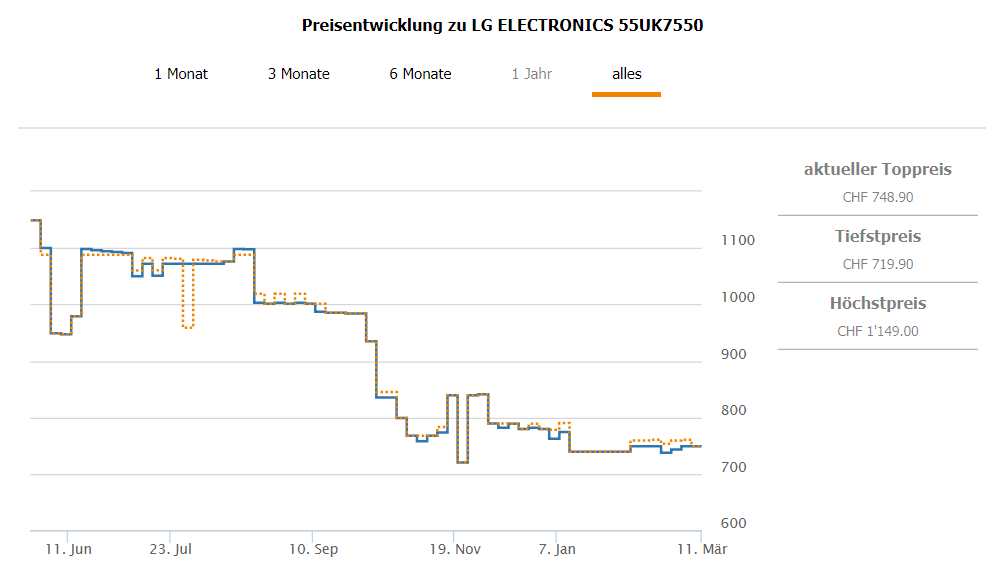Click the 11. Jun date label
Viewport: 986px width, 574px height.
(69, 549)
